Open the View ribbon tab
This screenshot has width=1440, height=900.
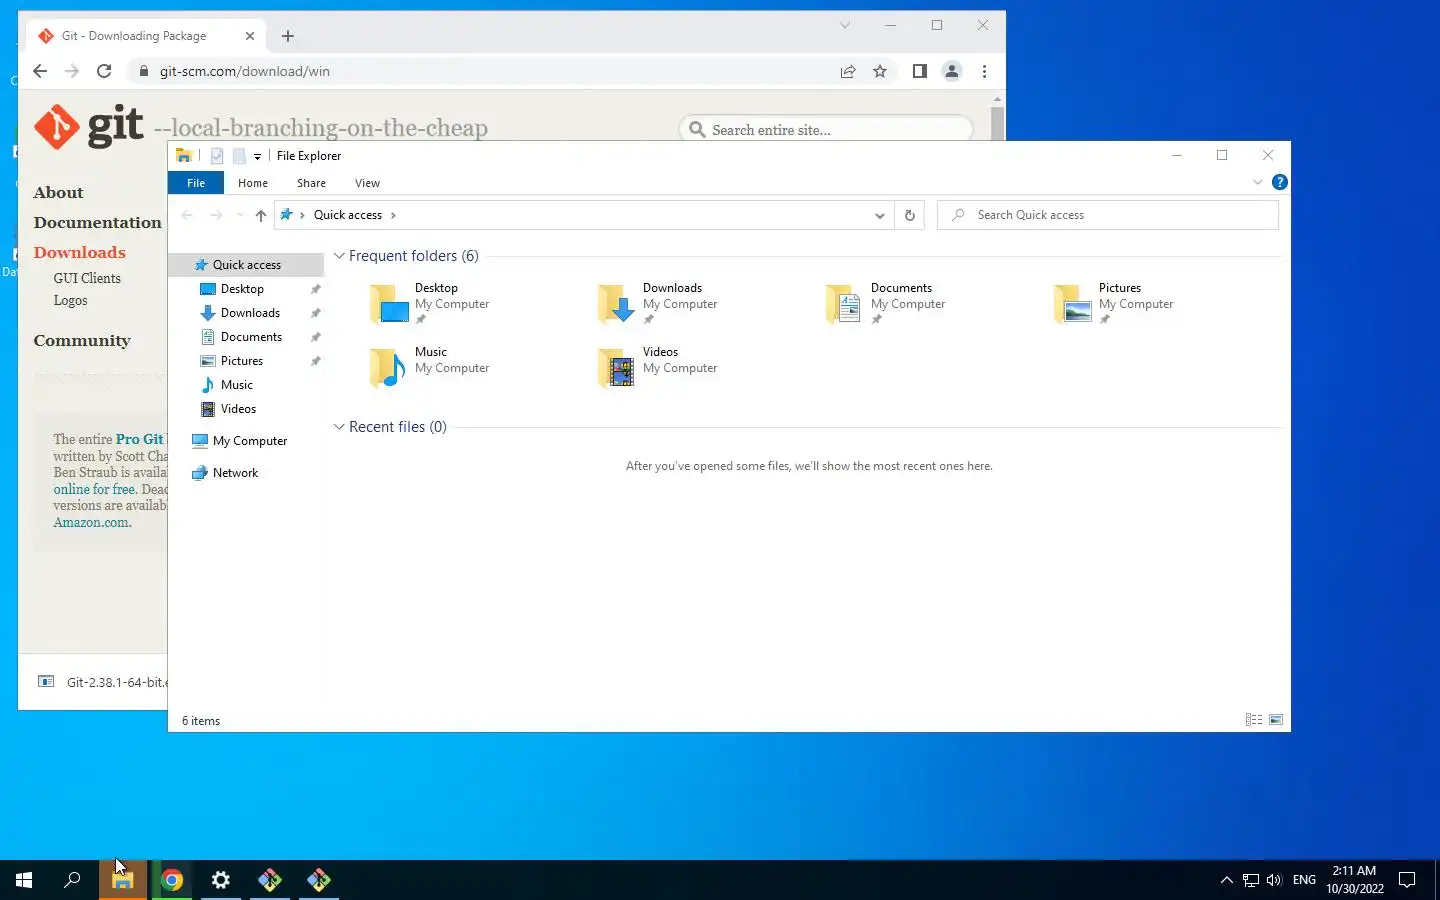click(x=367, y=183)
